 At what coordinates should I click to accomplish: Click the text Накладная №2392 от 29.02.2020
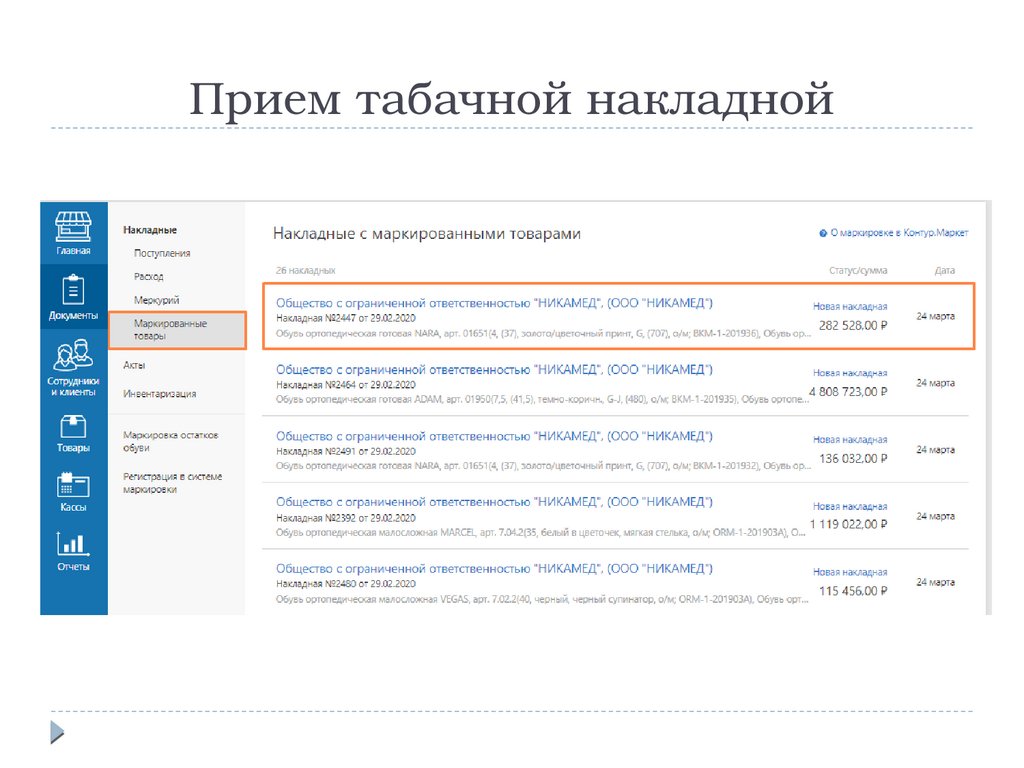(x=345, y=518)
